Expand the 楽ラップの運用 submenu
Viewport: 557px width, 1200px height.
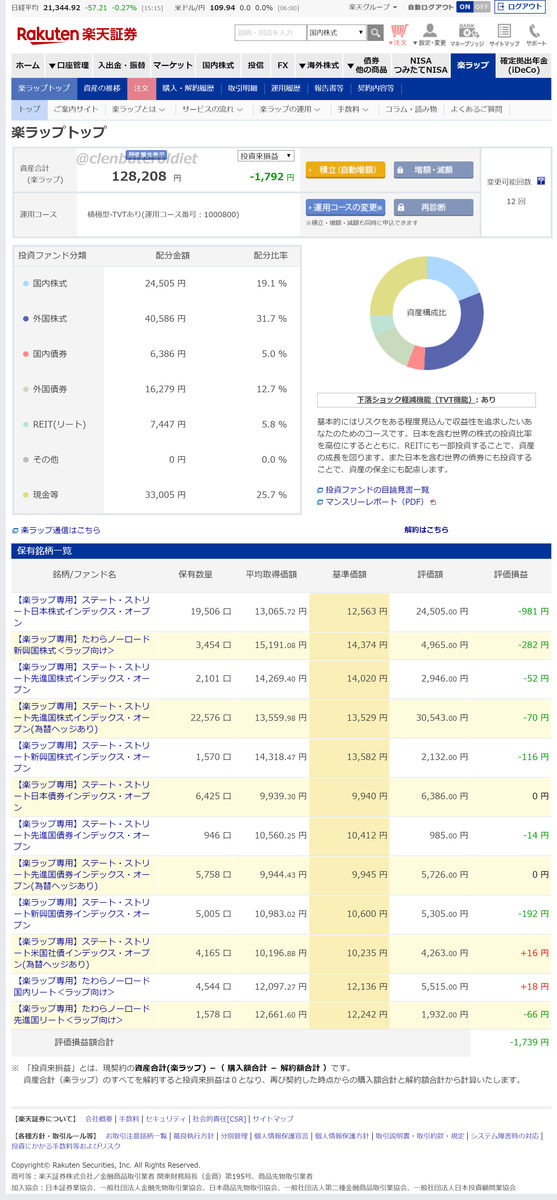pos(292,108)
